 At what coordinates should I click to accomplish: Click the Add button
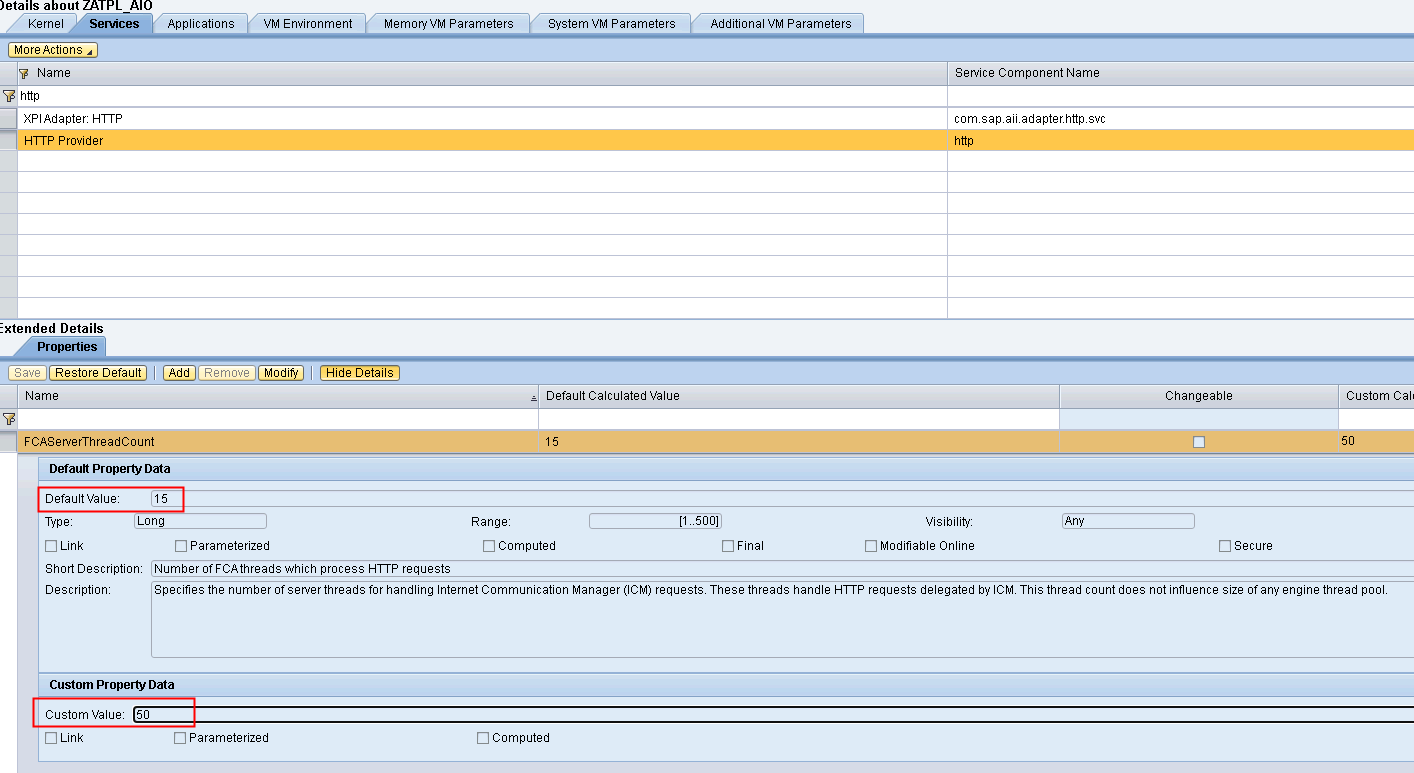179,373
